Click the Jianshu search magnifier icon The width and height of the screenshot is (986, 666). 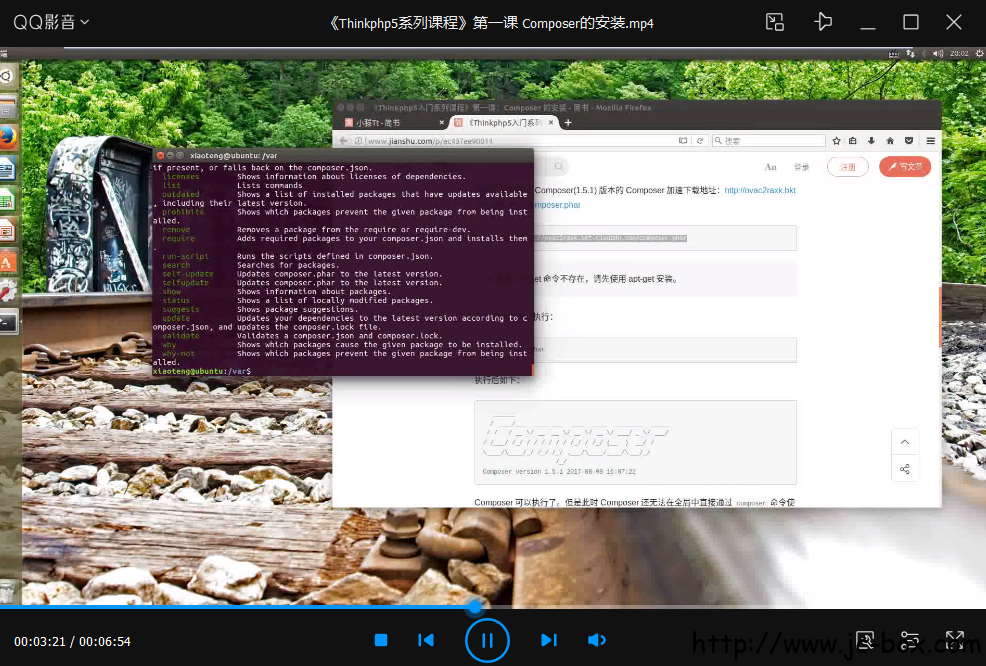point(558,167)
